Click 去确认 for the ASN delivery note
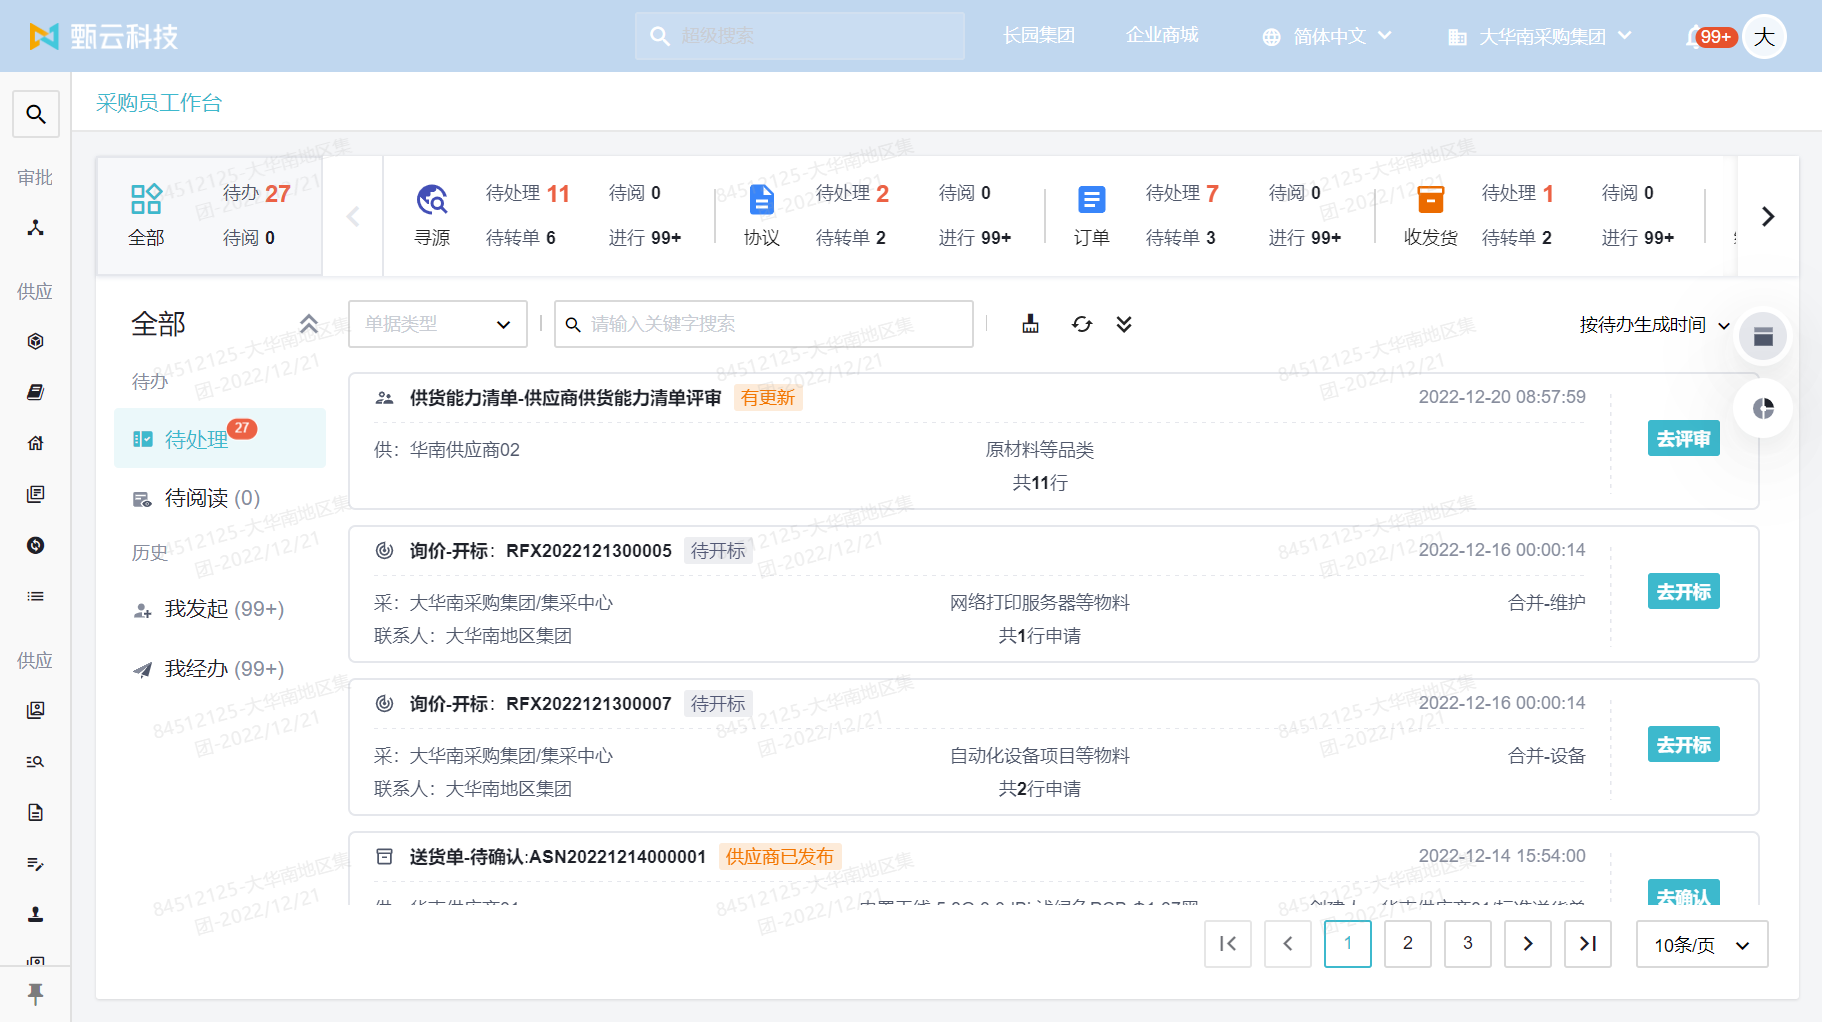Image resolution: width=1822 pixels, height=1022 pixels. coord(1684,893)
